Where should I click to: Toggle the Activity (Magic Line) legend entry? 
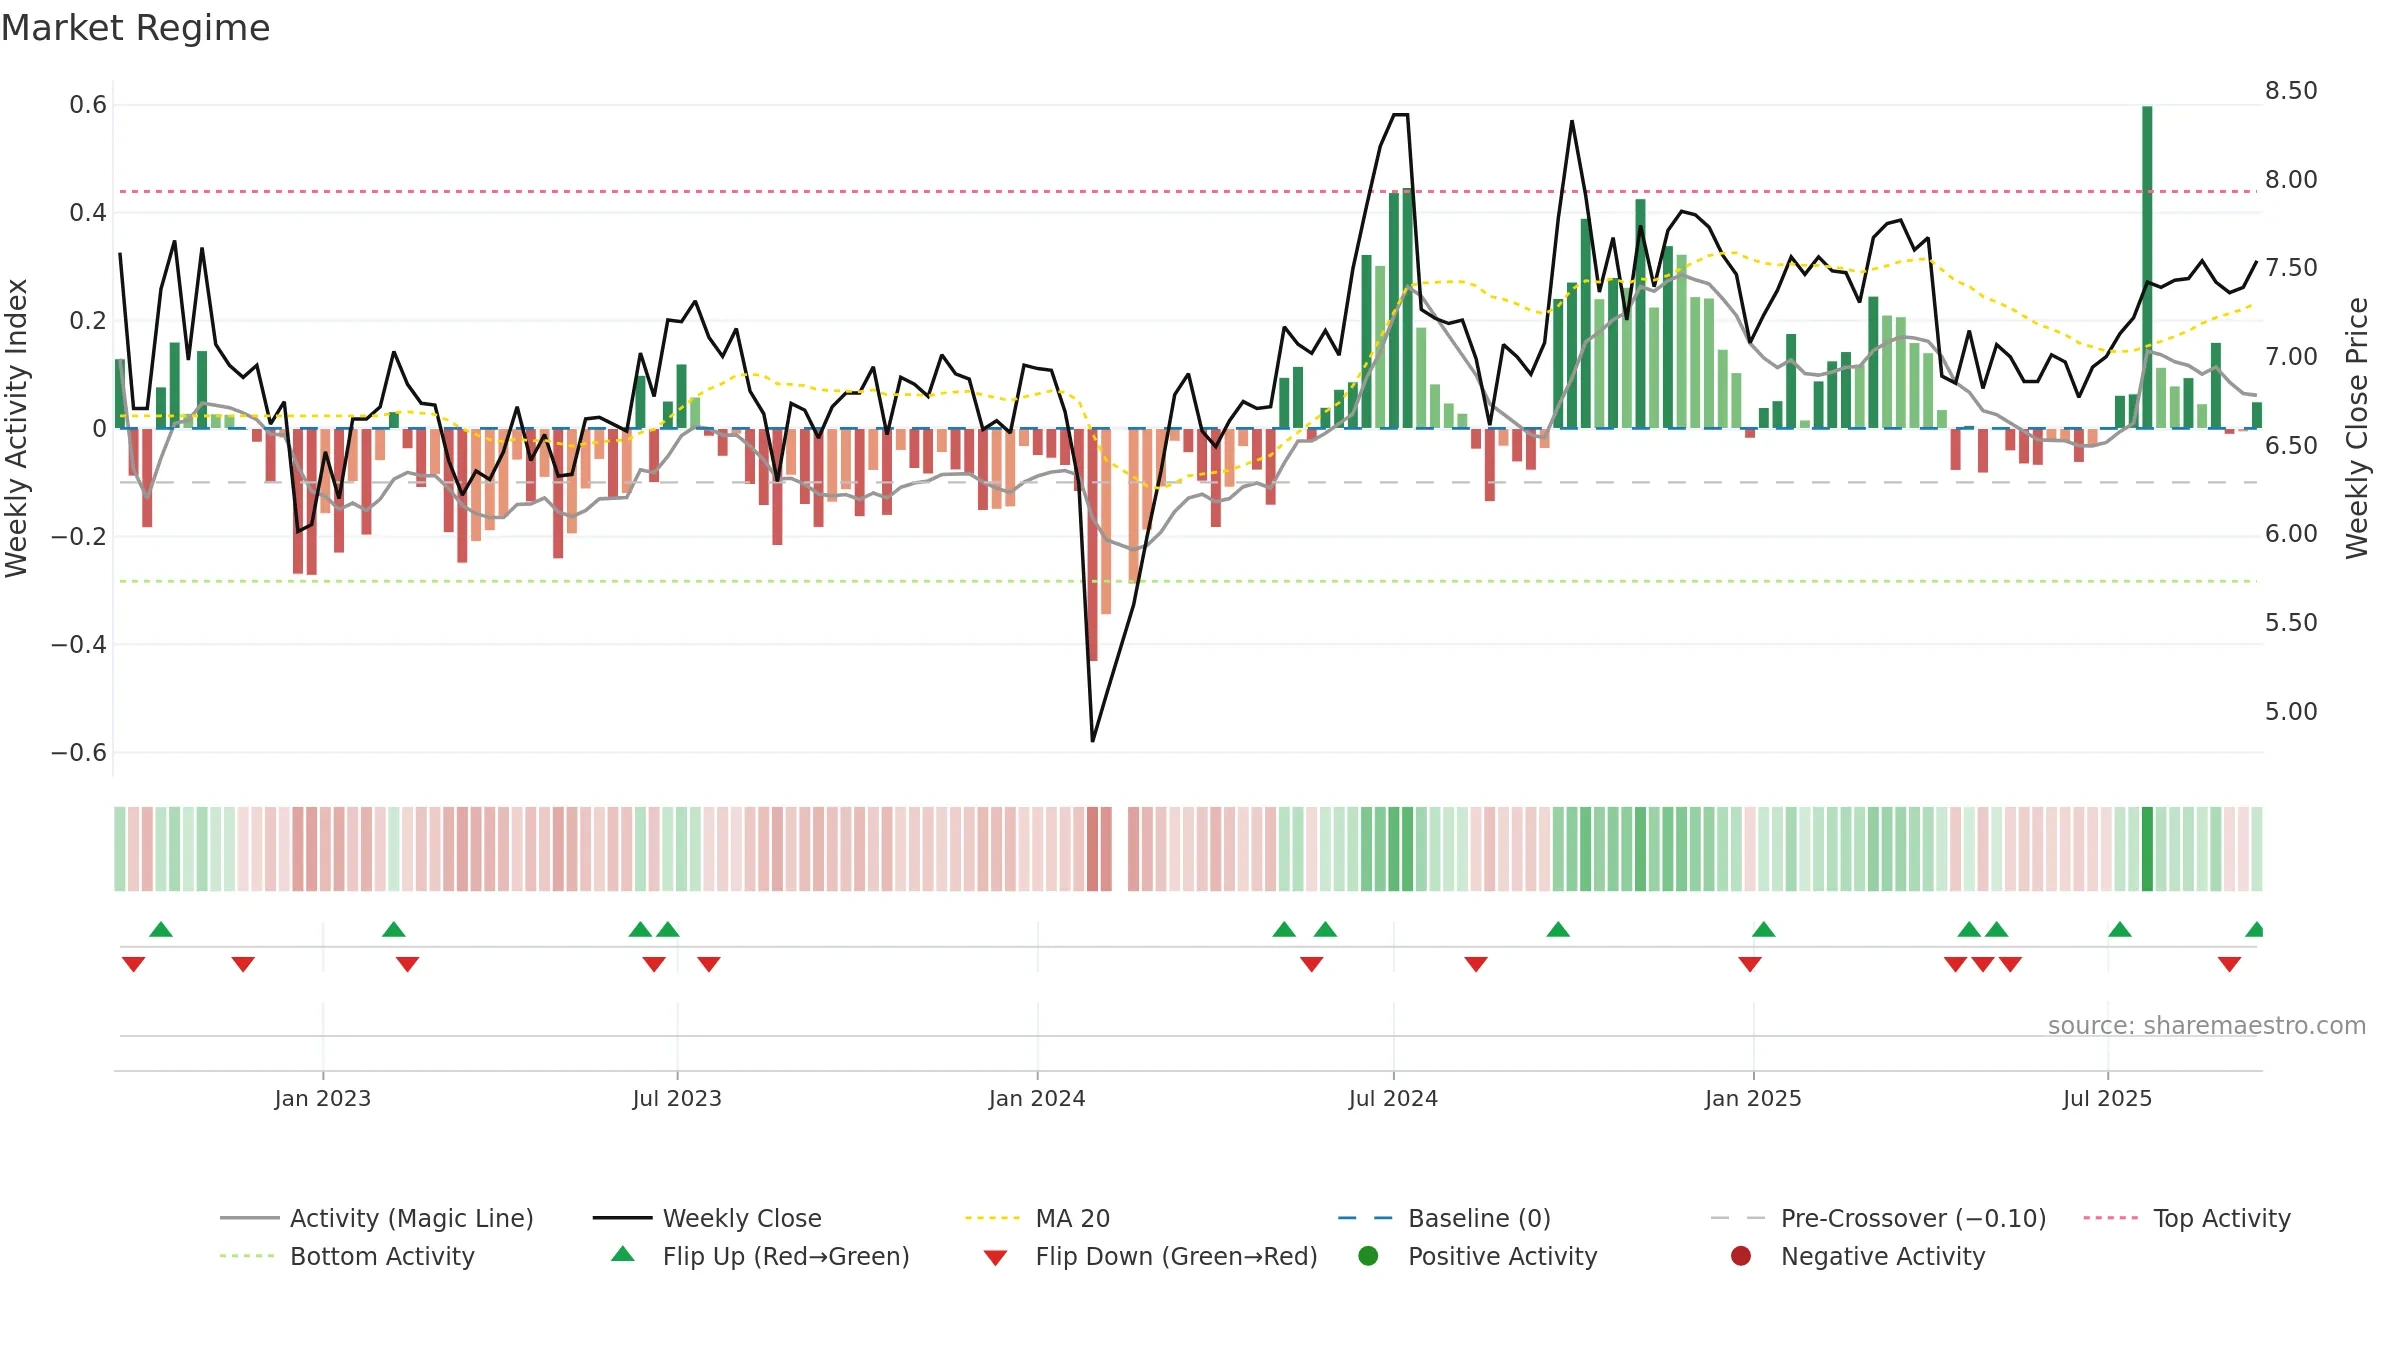pyautogui.click(x=376, y=1218)
